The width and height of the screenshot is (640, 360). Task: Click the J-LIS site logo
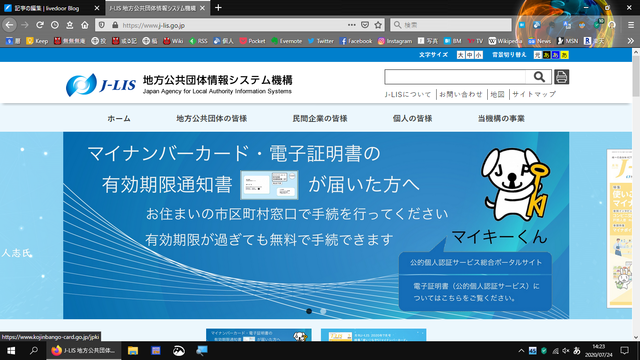[x=179, y=85]
